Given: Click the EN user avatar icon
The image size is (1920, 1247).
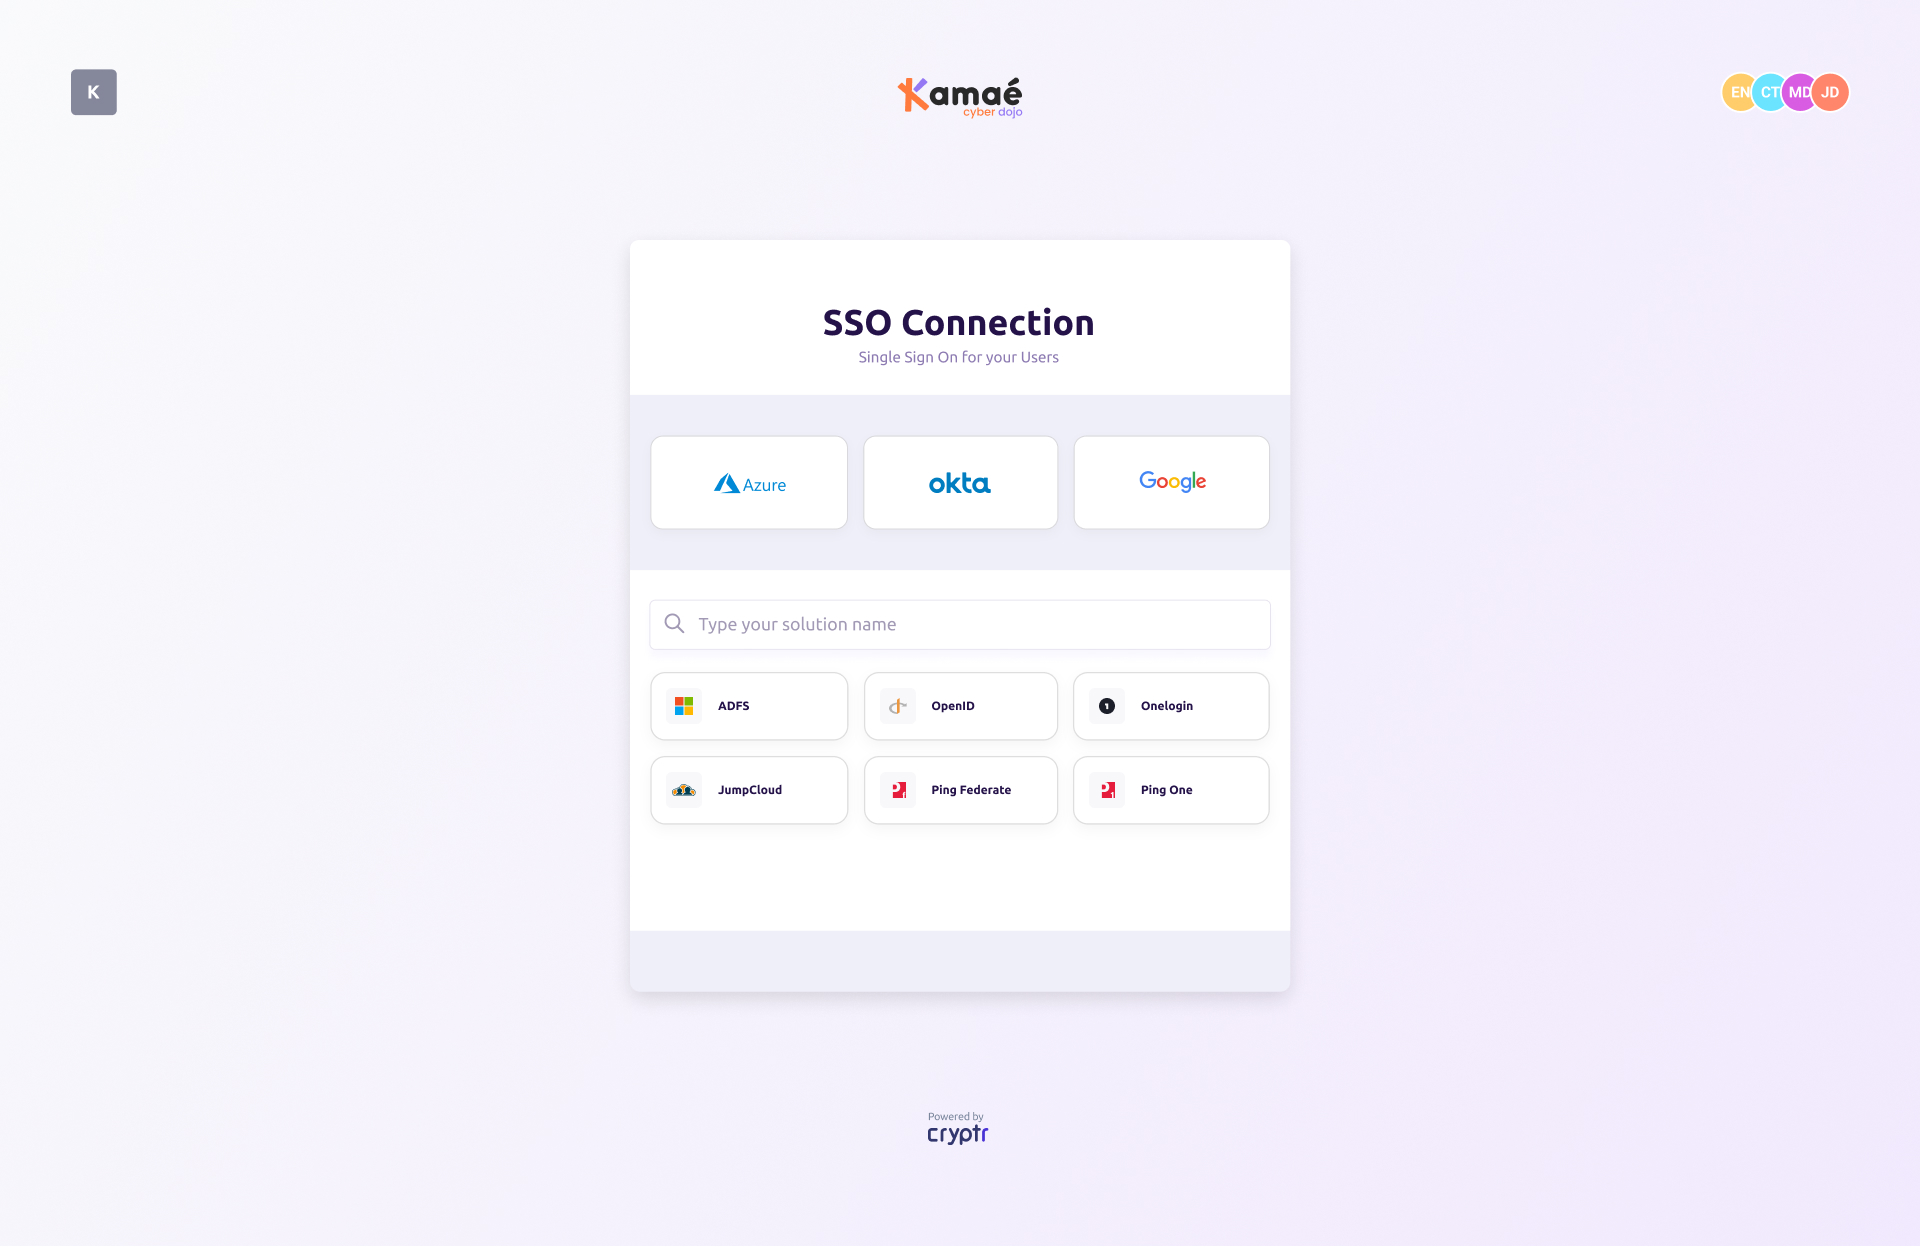Looking at the screenshot, I should pos(1739,91).
